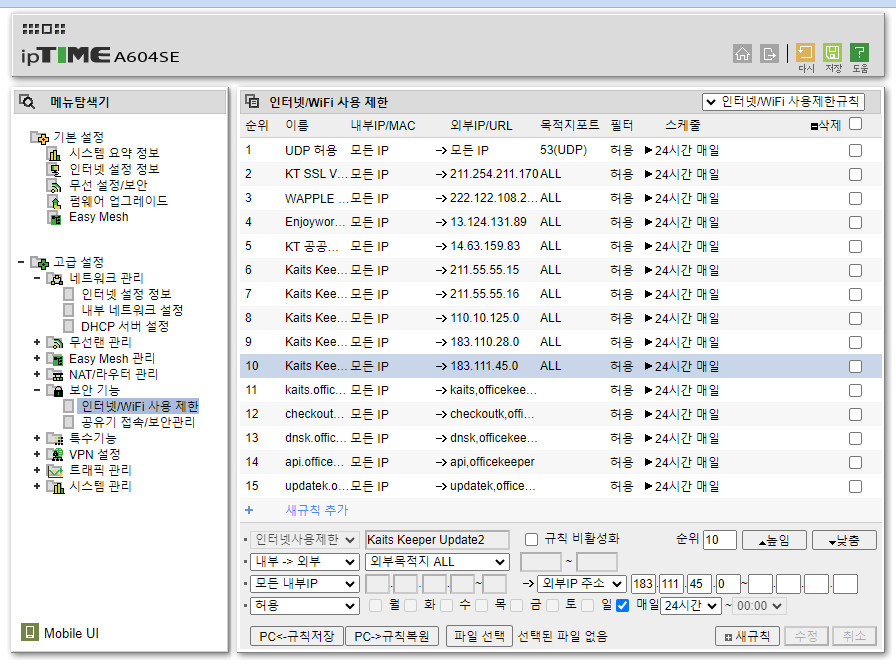Check the delete box for WAPPLE rule
The image size is (896, 666).
pos(855,198)
